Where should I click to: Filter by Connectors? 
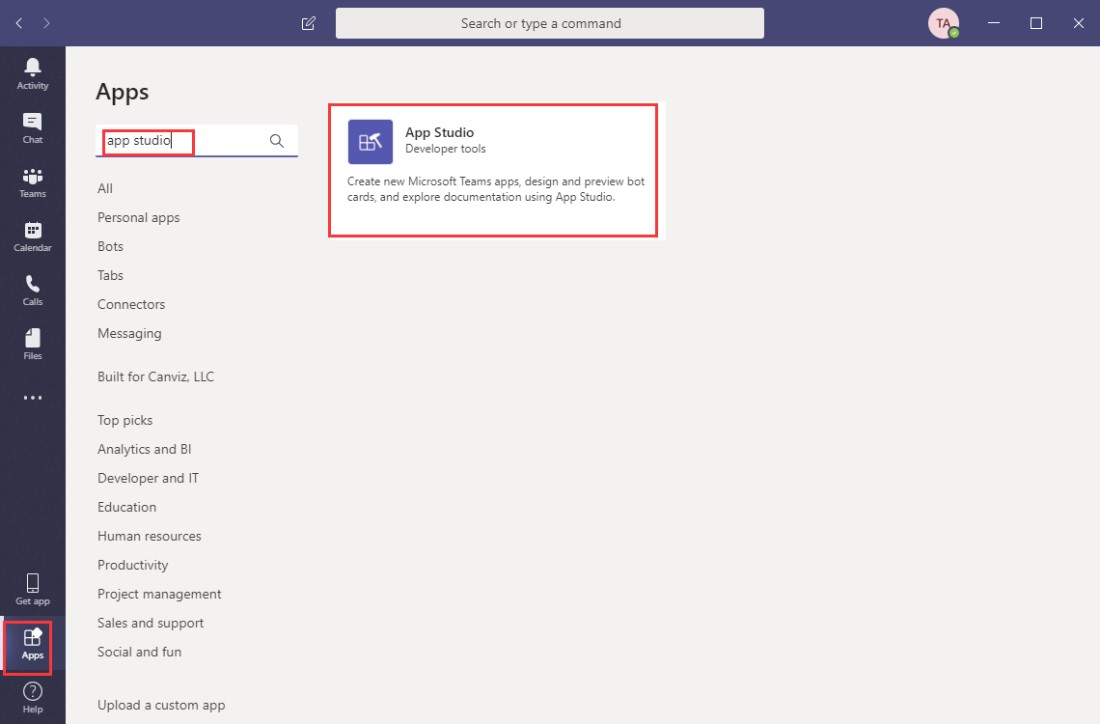click(x=131, y=304)
